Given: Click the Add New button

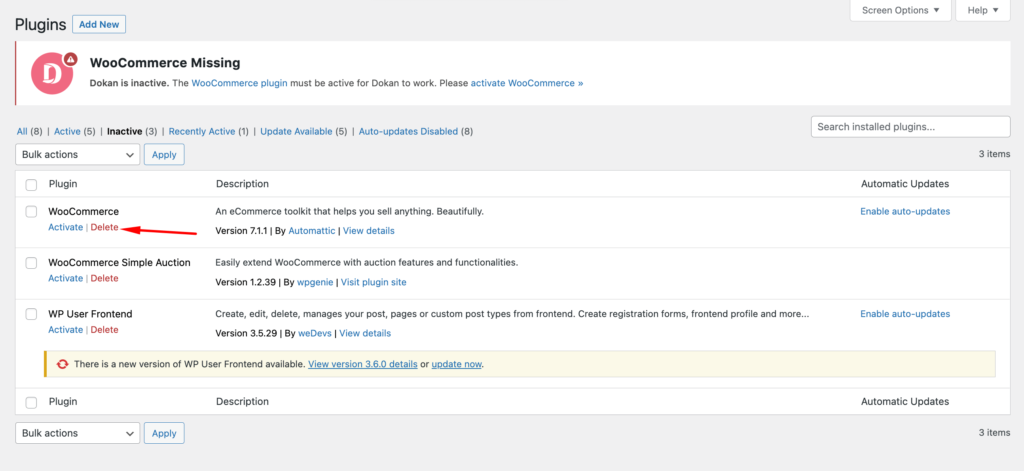Looking at the screenshot, I should click(x=99, y=24).
